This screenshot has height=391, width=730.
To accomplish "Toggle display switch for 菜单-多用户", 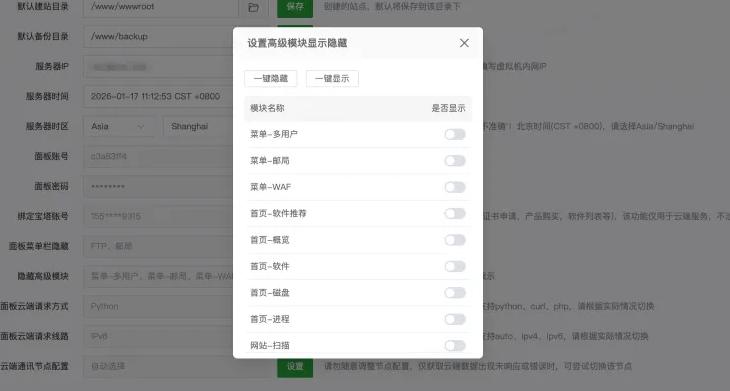I will coord(455,135).
